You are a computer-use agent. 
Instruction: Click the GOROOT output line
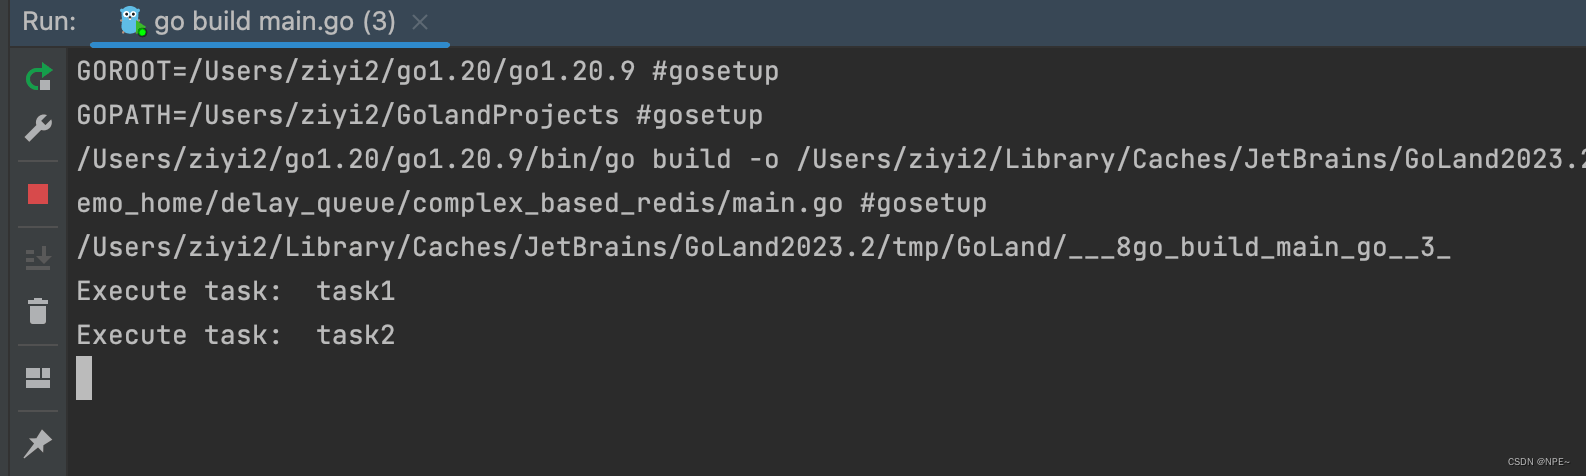(x=428, y=71)
